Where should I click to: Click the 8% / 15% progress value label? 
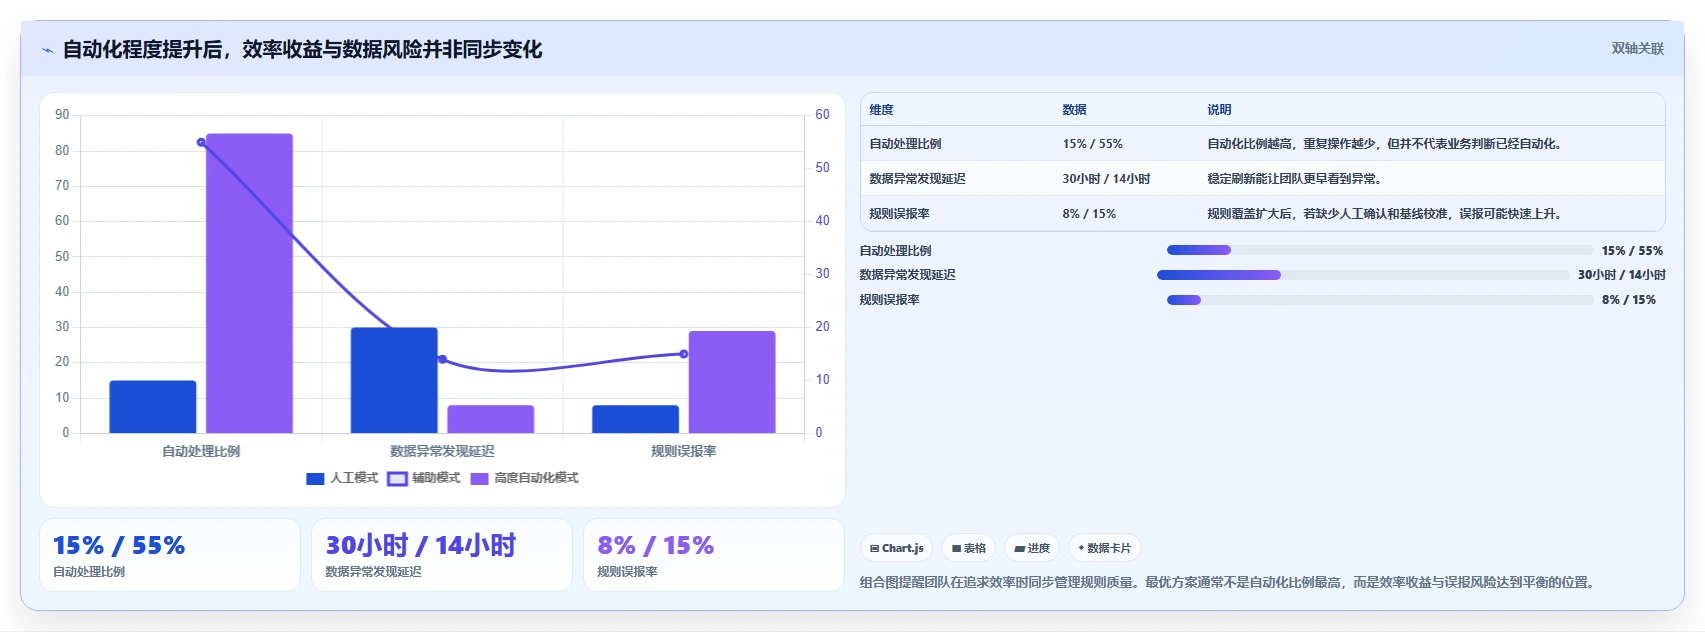pos(1629,300)
